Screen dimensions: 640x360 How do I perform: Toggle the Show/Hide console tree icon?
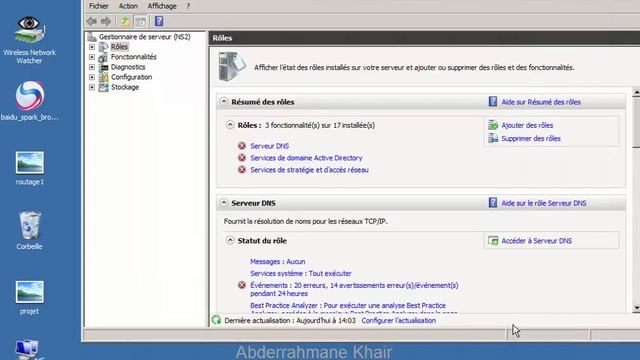141,21
